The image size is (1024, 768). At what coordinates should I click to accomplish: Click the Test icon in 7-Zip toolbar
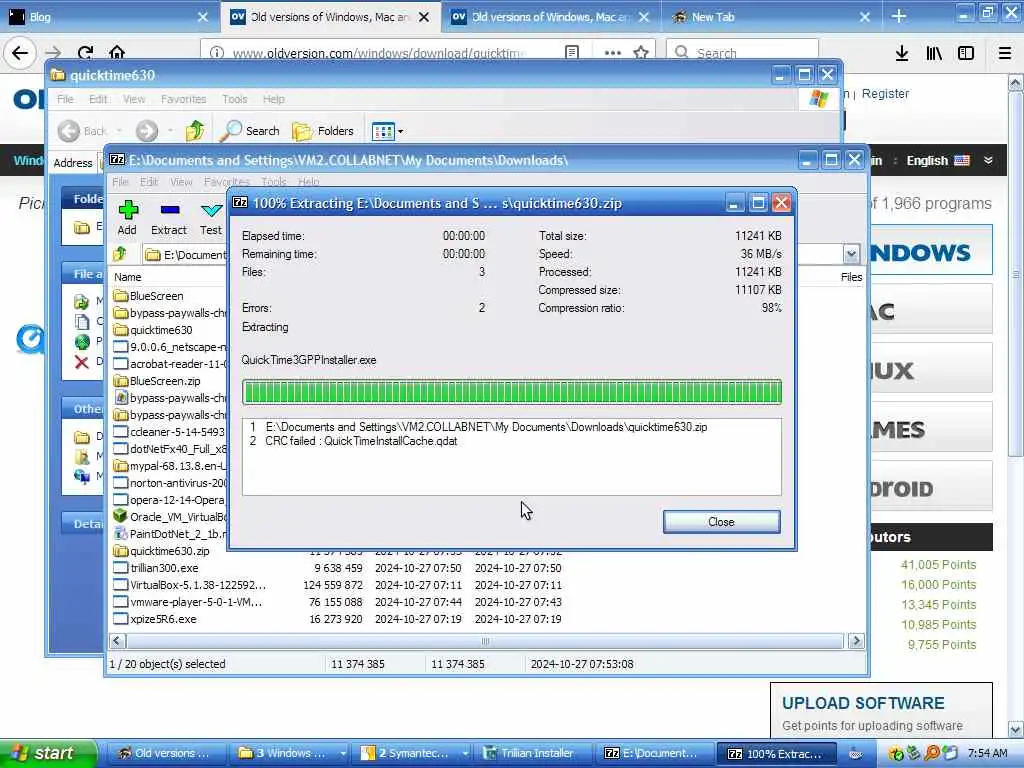coord(211,210)
